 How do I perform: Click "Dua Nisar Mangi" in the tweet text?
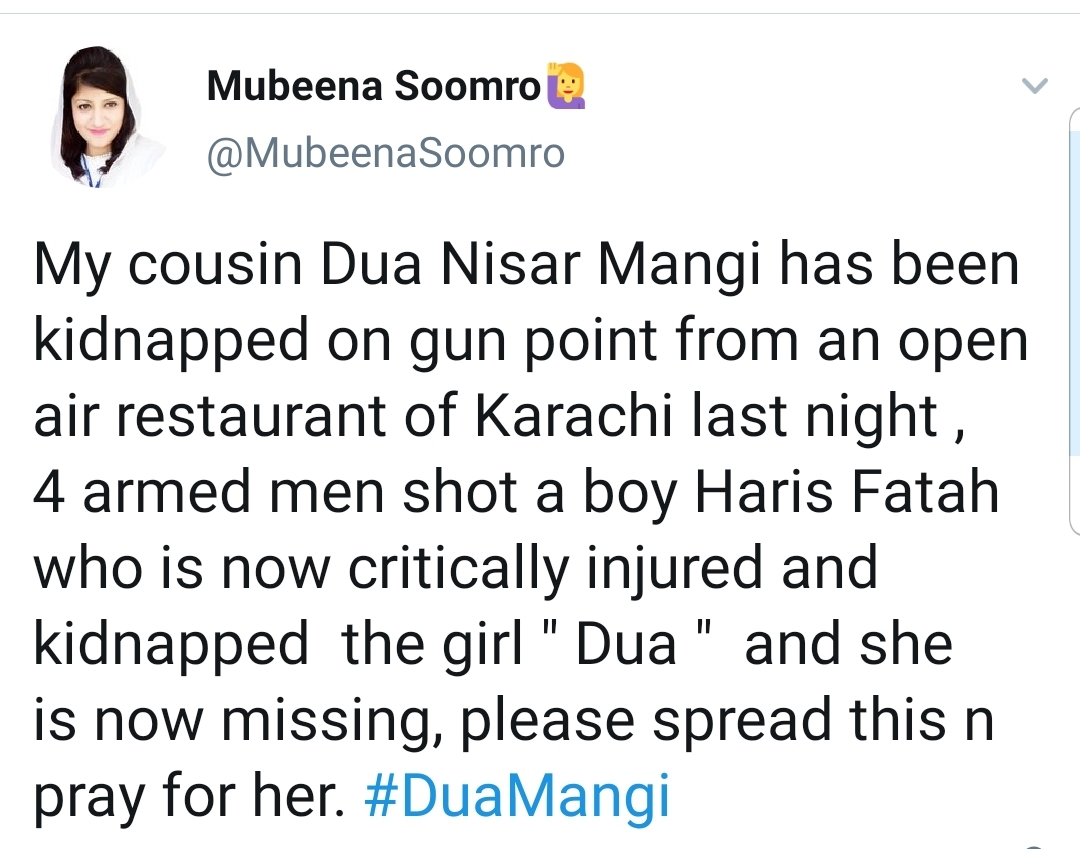coord(541,265)
